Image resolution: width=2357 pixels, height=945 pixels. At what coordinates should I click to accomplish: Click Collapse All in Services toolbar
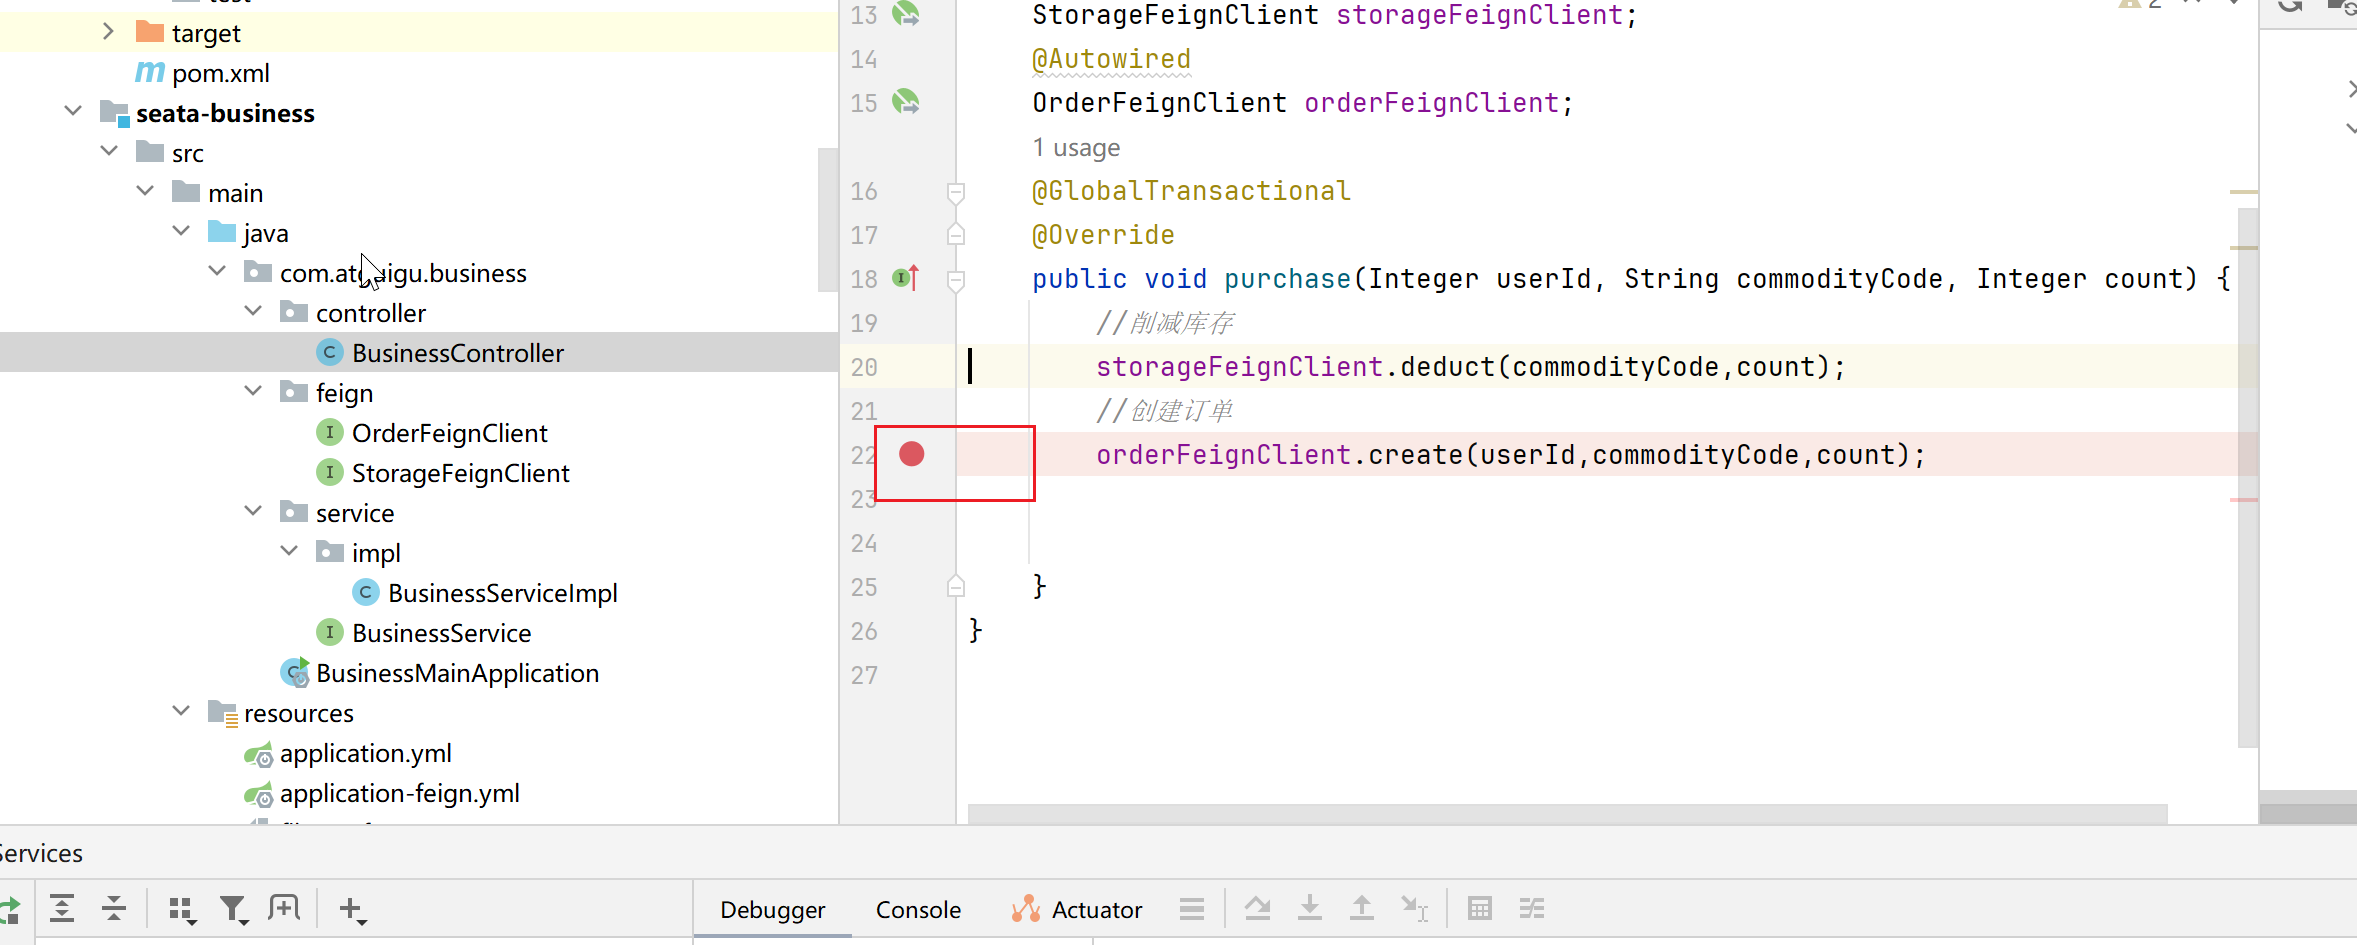click(x=114, y=908)
